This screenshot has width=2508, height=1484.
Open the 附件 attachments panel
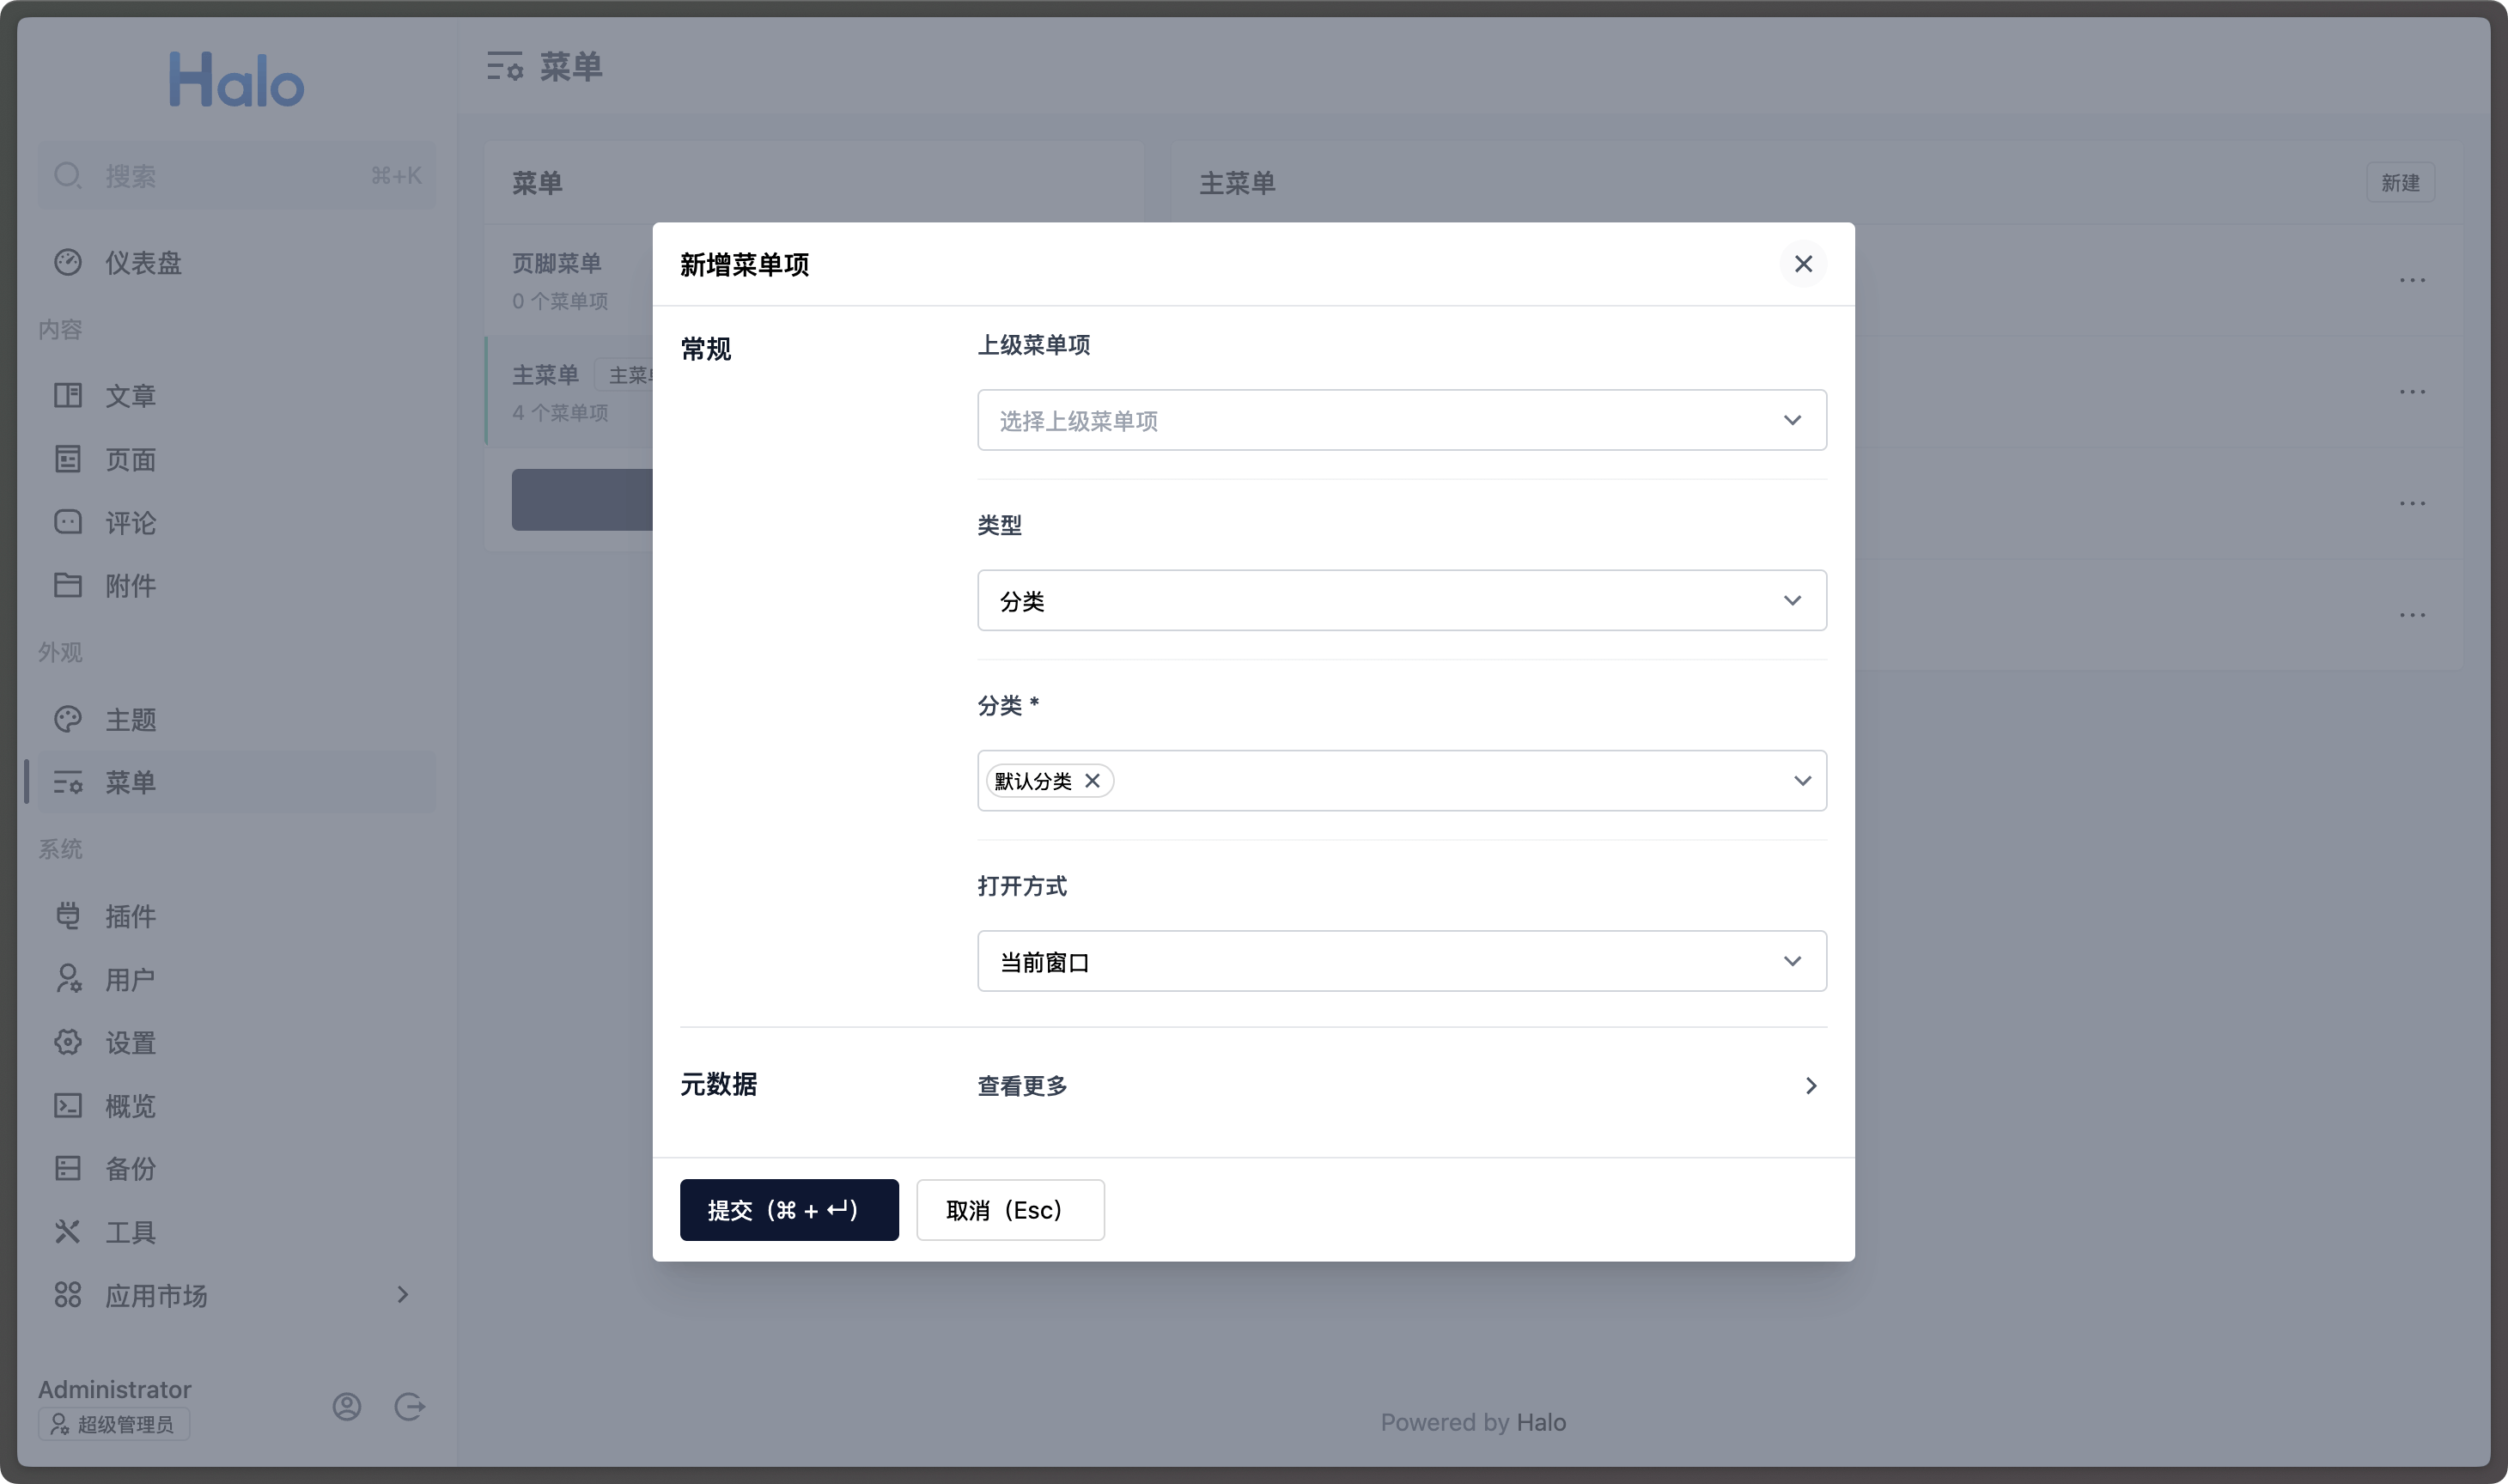tap(68, 585)
